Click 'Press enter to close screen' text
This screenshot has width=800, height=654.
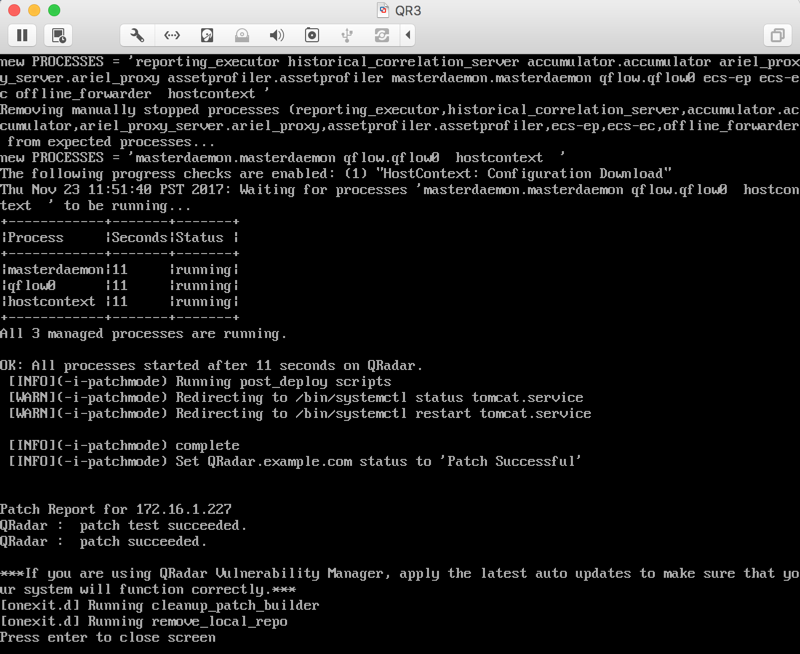[108, 638]
